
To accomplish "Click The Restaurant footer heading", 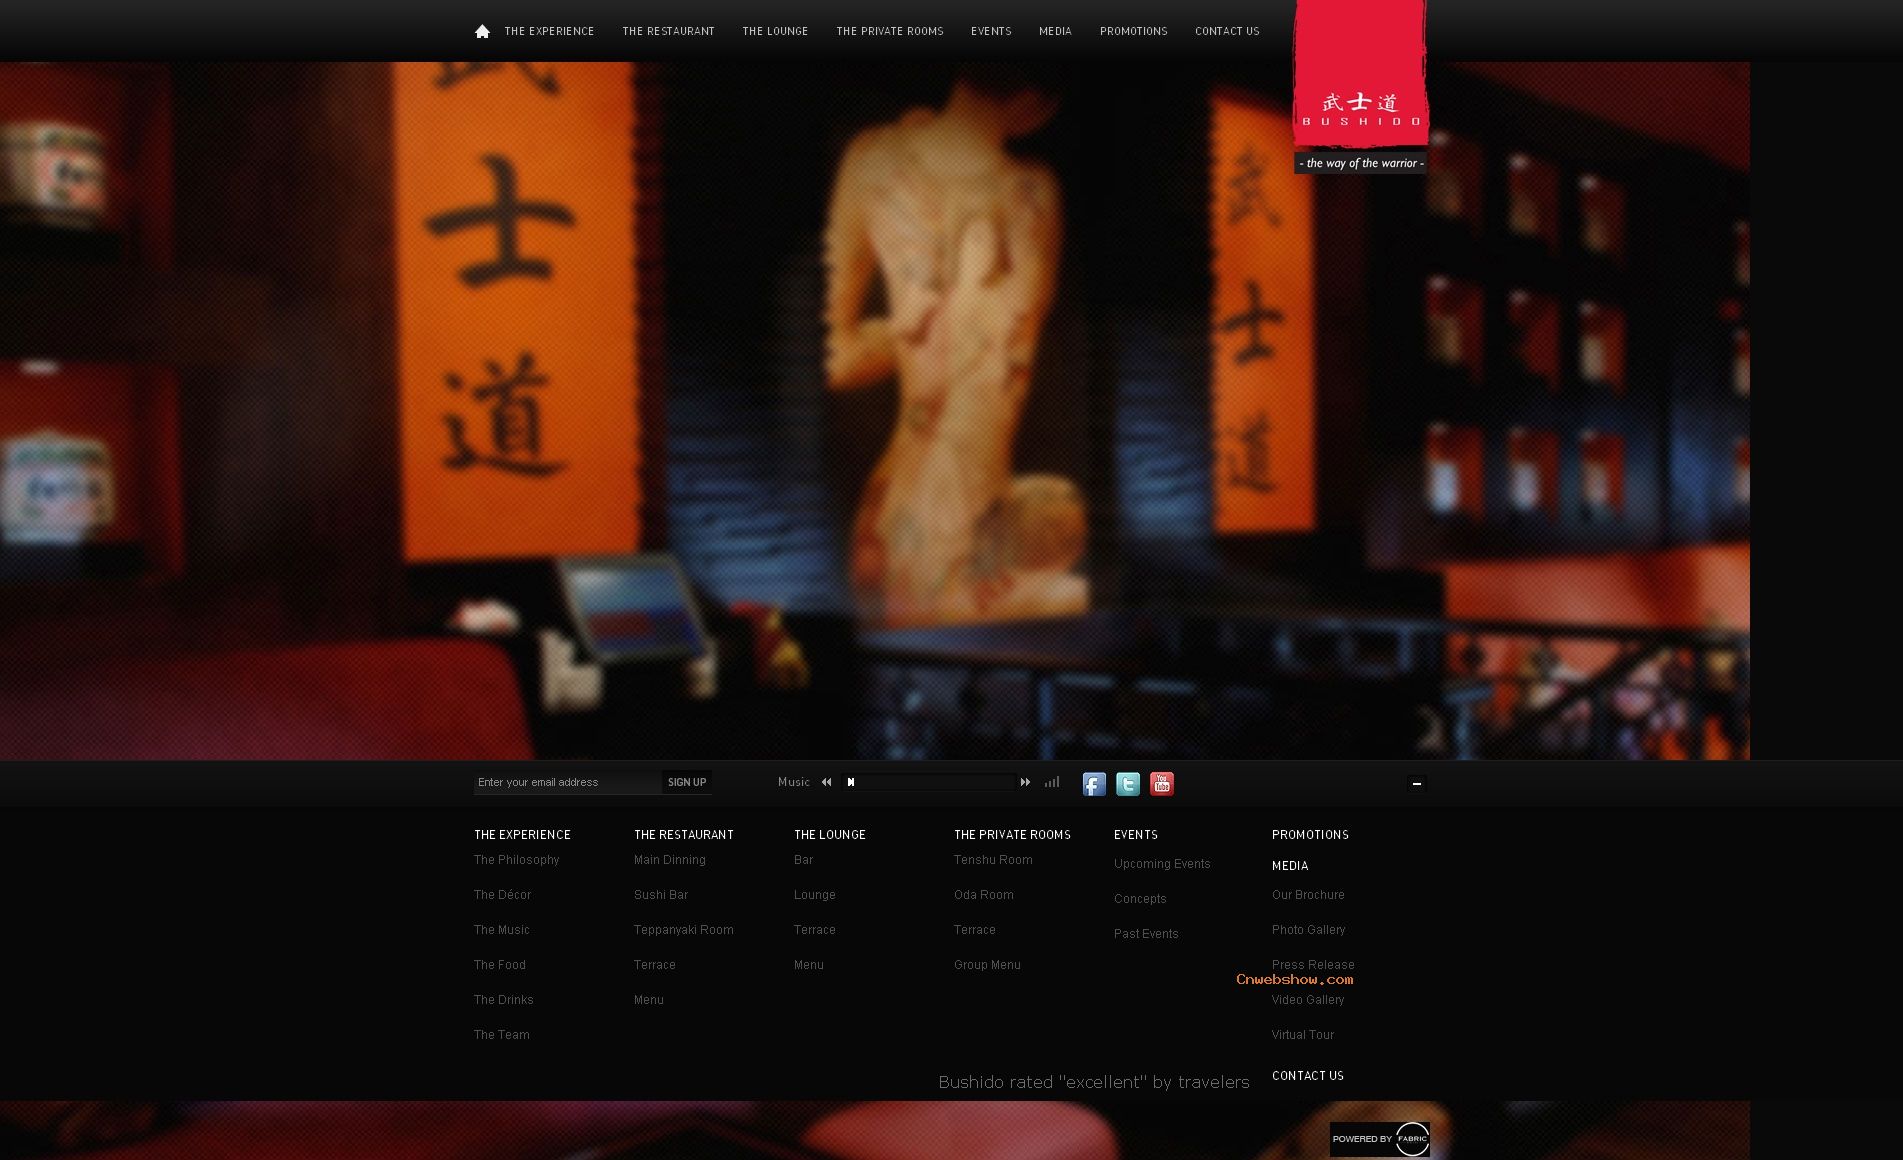I will coord(683,835).
